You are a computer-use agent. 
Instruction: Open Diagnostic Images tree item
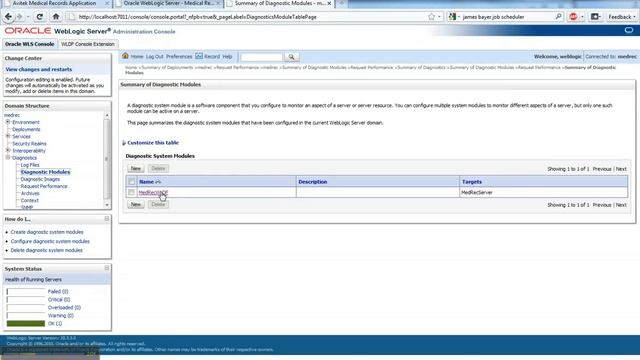(40, 179)
